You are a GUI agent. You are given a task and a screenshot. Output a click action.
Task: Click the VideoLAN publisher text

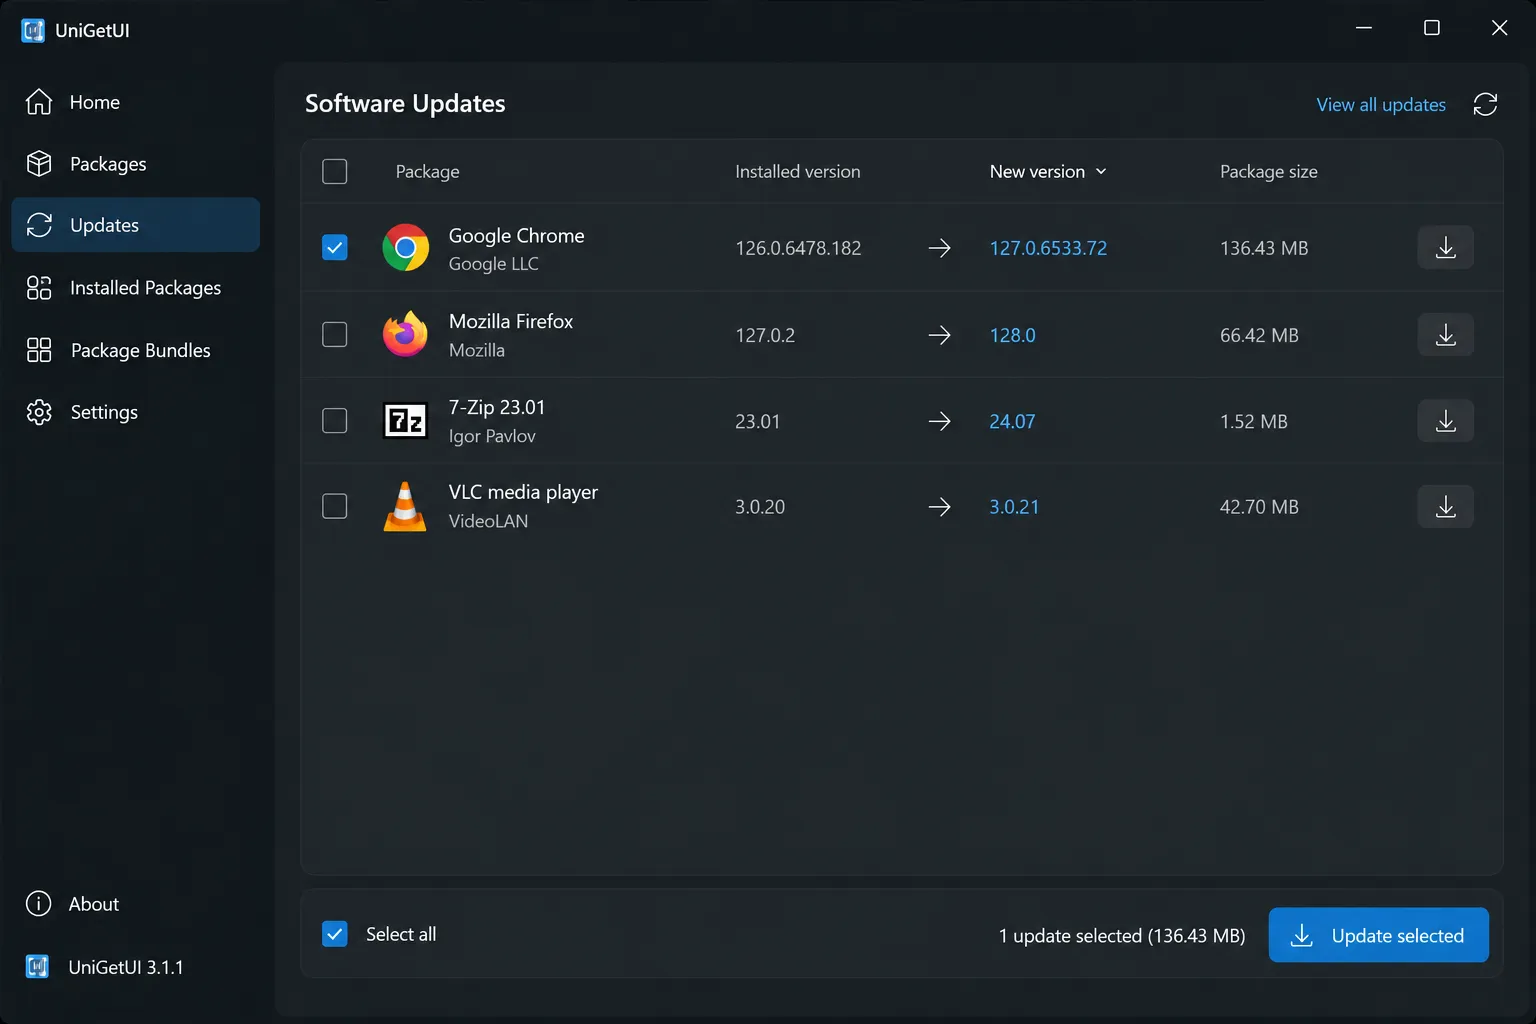488,521
